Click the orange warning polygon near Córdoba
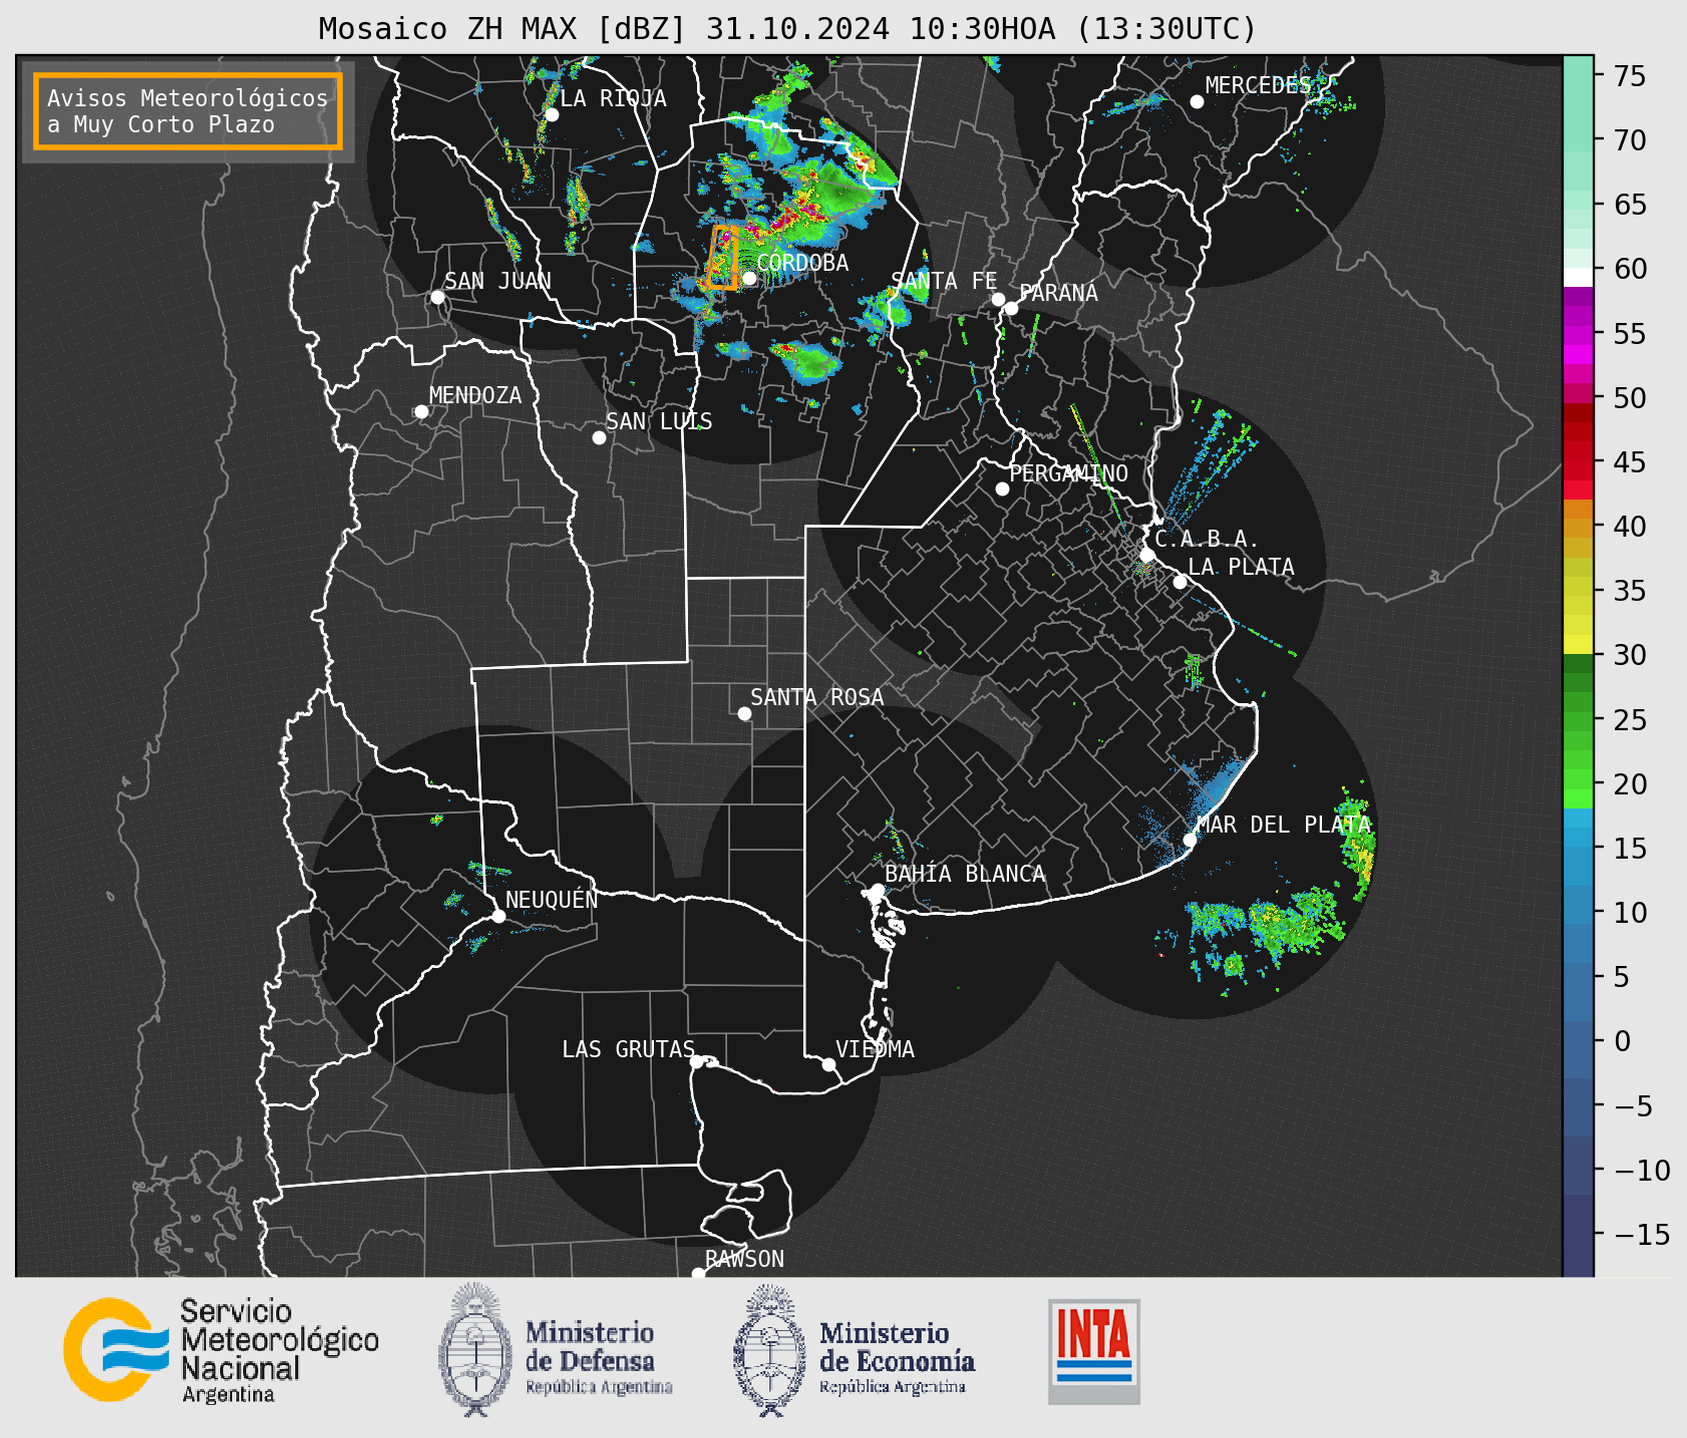1687x1438 pixels. (722, 258)
